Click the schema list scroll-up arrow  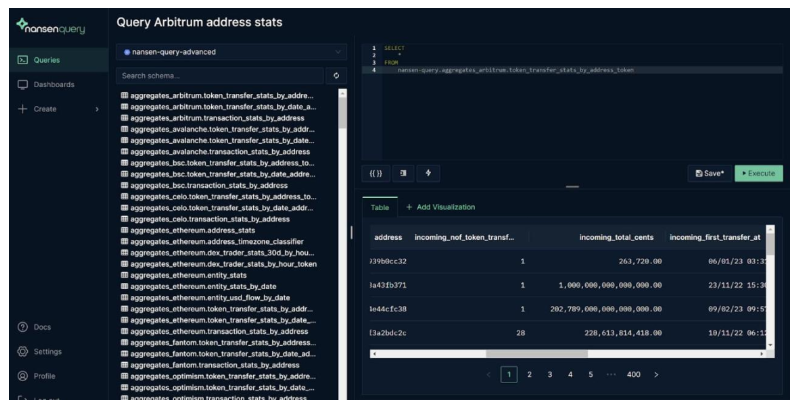343,94
